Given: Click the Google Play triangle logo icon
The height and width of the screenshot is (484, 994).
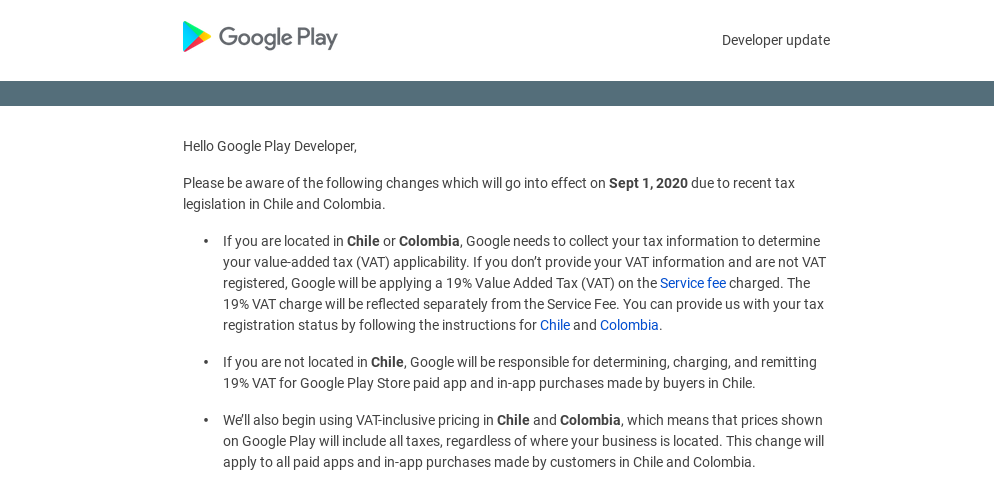Looking at the screenshot, I should pyautogui.click(x=197, y=37).
